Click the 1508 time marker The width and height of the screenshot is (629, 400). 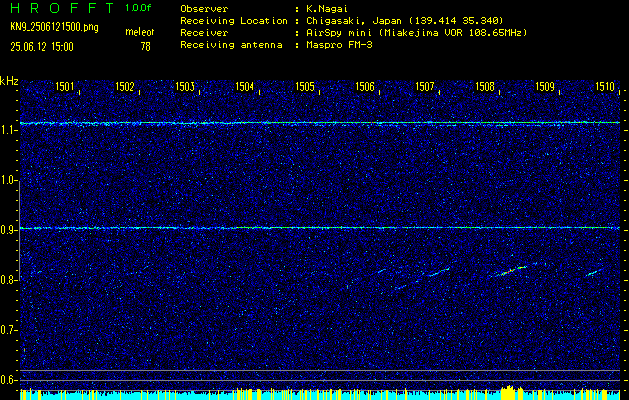485,86
